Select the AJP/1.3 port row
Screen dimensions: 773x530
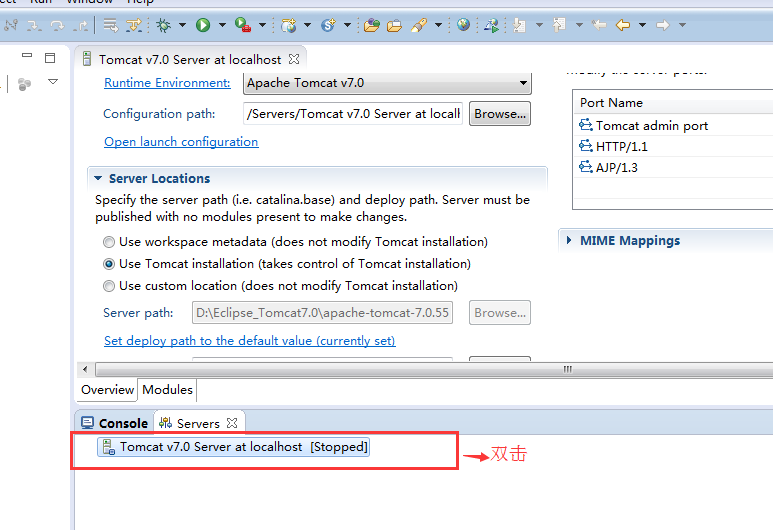pos(674,168)
